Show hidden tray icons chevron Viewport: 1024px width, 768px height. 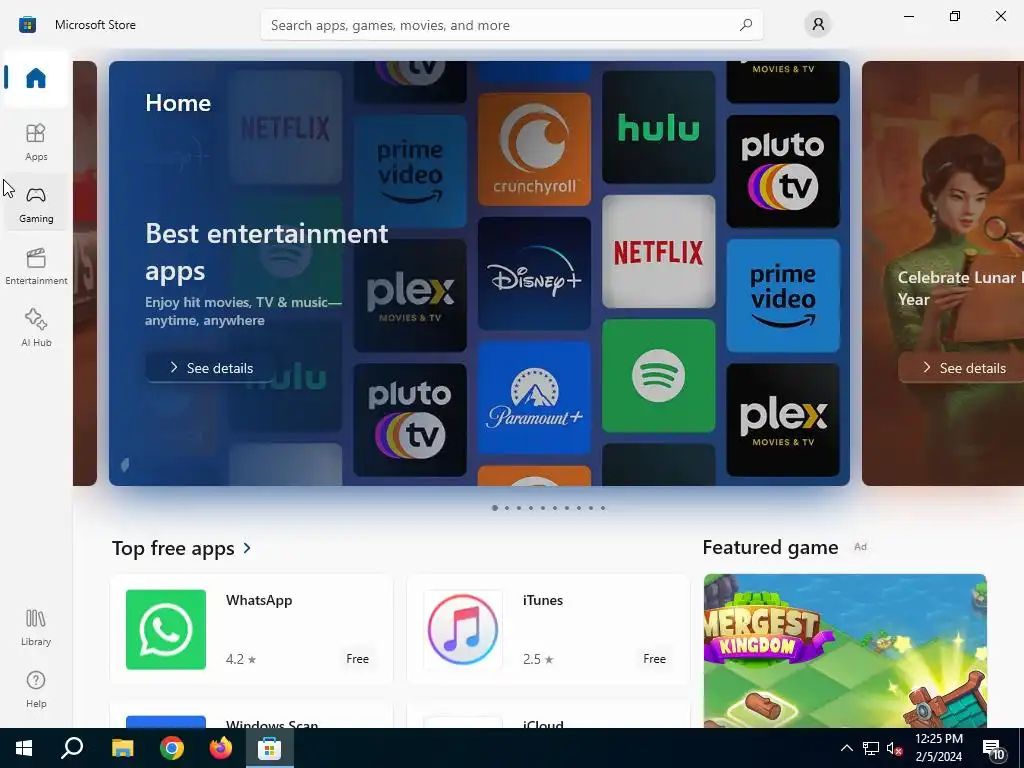pyautogui.click(x=846, y=748)
